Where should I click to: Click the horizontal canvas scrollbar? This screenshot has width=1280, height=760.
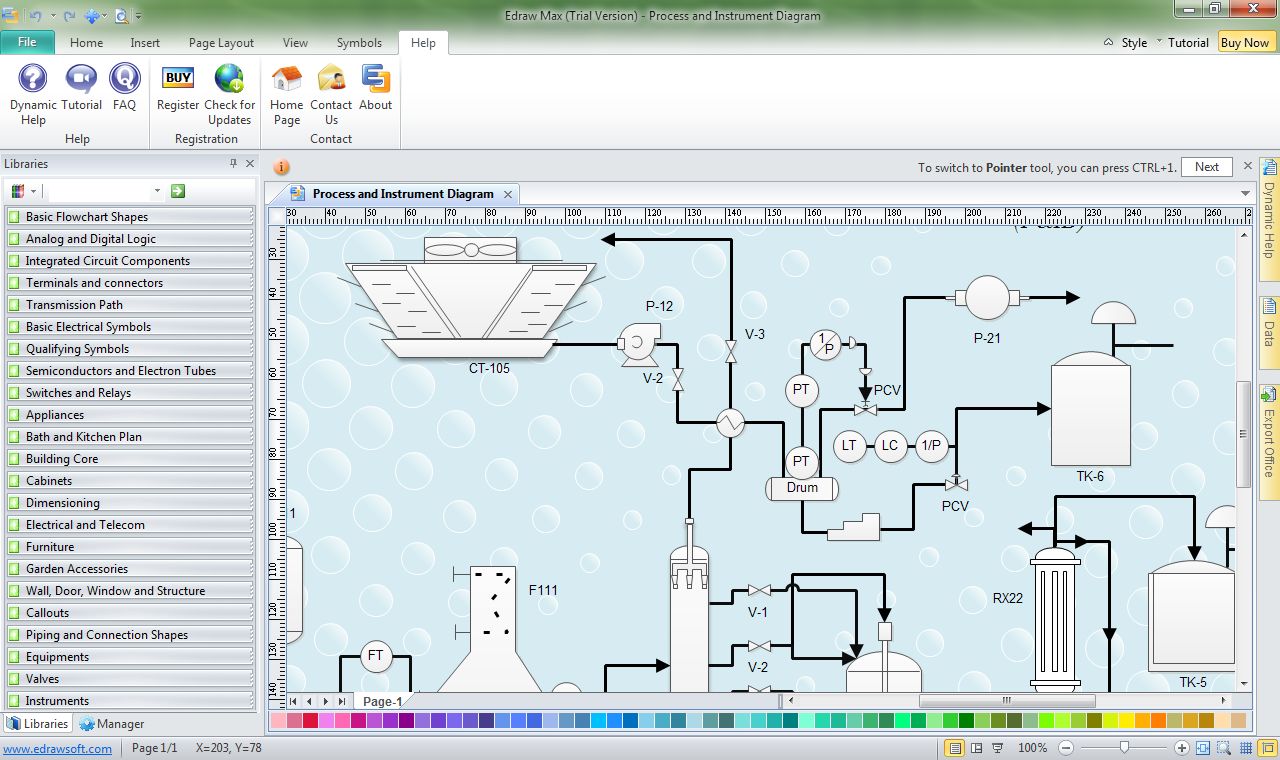pos(1007,701)
